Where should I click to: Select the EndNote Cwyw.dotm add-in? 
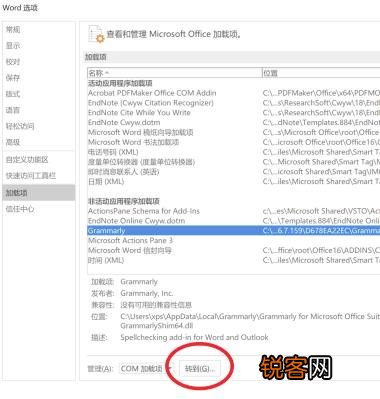click(x=234, y=122)
